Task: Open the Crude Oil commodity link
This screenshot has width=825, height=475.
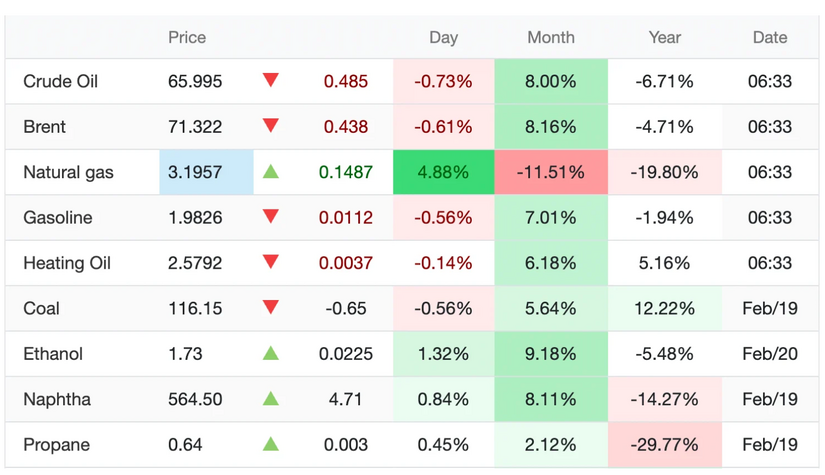Action: pos(61,81)
